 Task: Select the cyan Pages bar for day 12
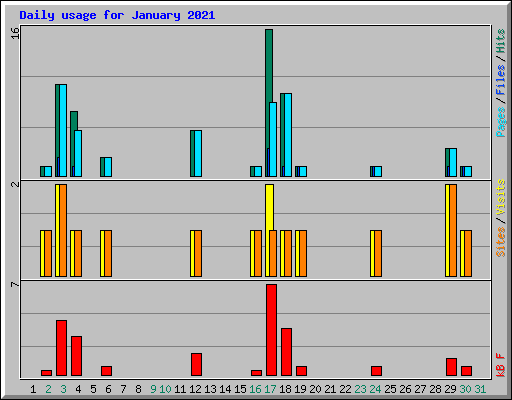tap(198, 153)
